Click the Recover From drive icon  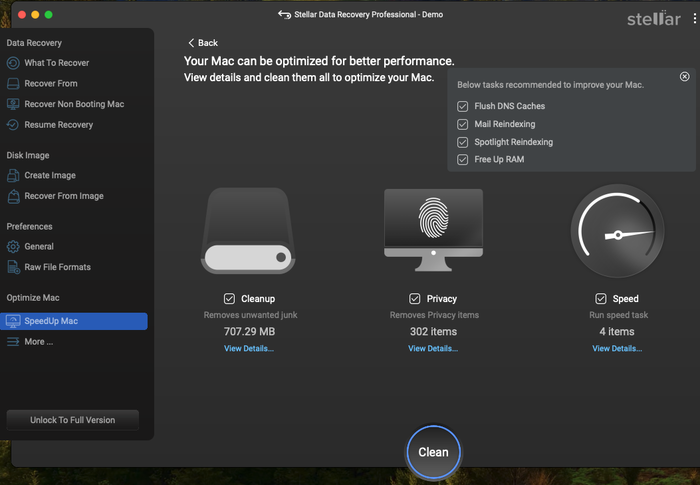click(x=13, y=84)
